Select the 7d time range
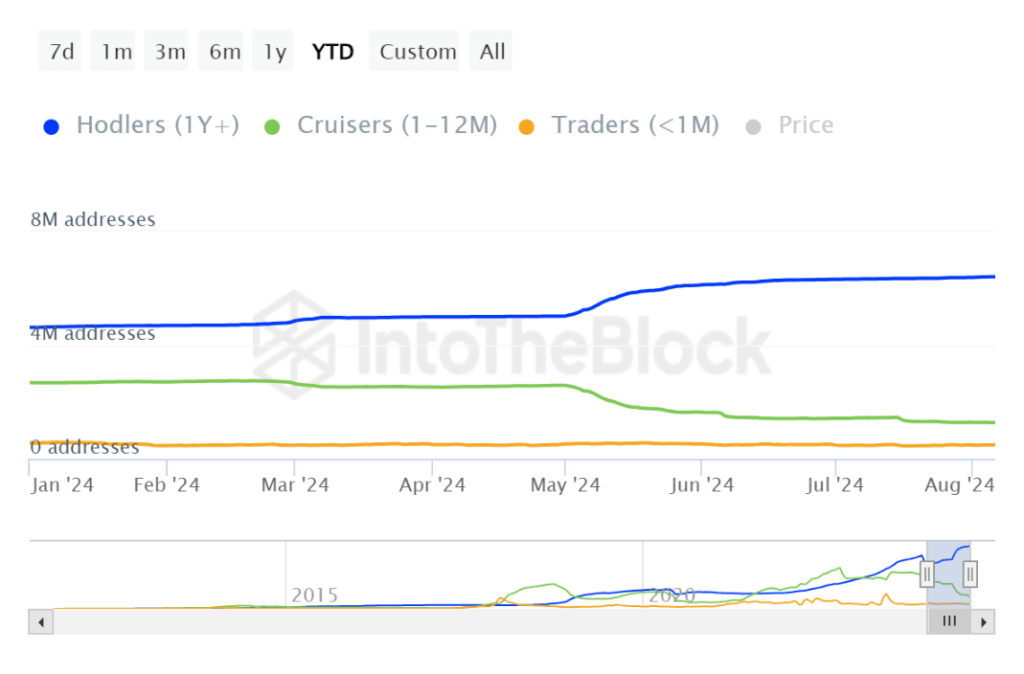This screenshot has width=1024, height=674. pyautogui.click(x=62, y=52)
